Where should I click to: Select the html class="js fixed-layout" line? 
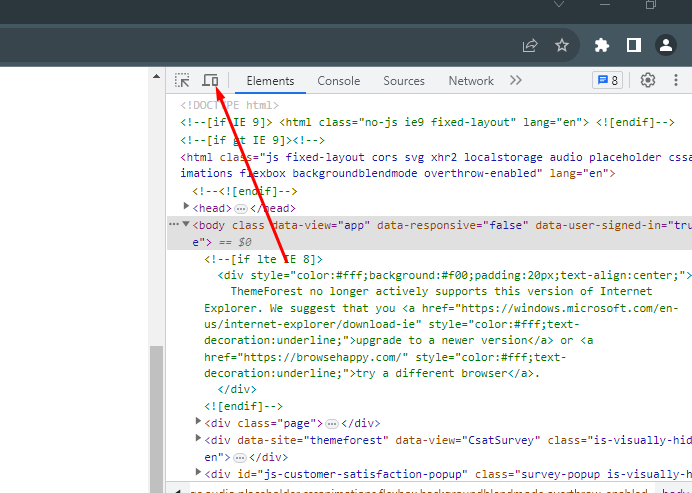click(x=436, y=165)
